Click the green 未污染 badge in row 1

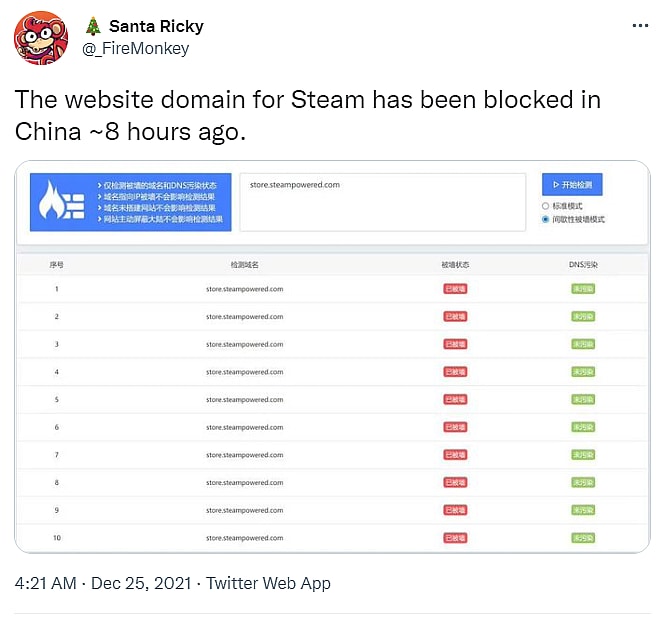(583, 289)
